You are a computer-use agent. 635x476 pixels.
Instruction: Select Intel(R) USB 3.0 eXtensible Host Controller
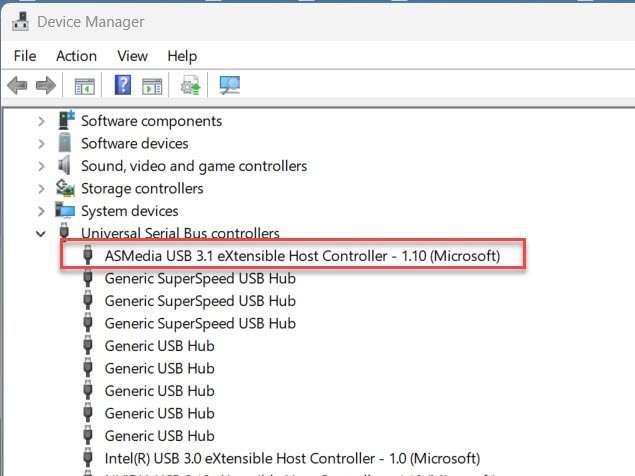(292, 458)
